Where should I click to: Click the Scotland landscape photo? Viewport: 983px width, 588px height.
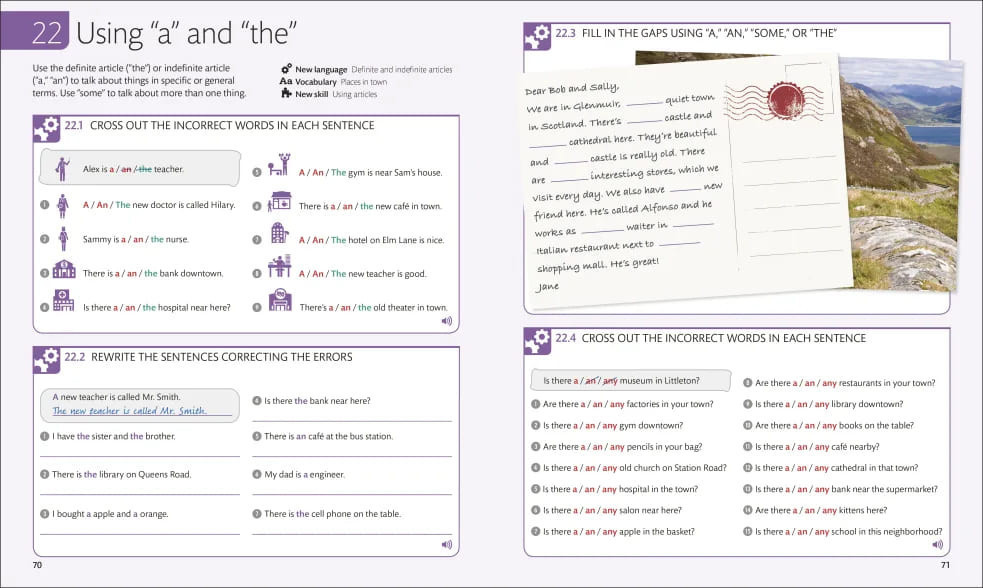point(900,174)
